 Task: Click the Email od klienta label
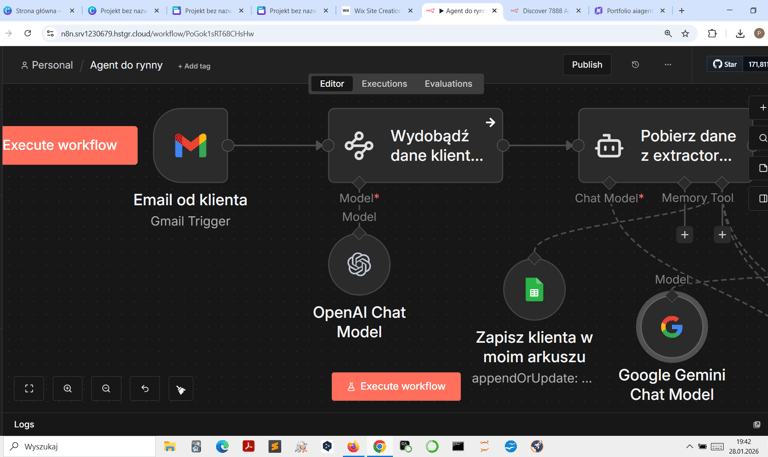[190, 200]
